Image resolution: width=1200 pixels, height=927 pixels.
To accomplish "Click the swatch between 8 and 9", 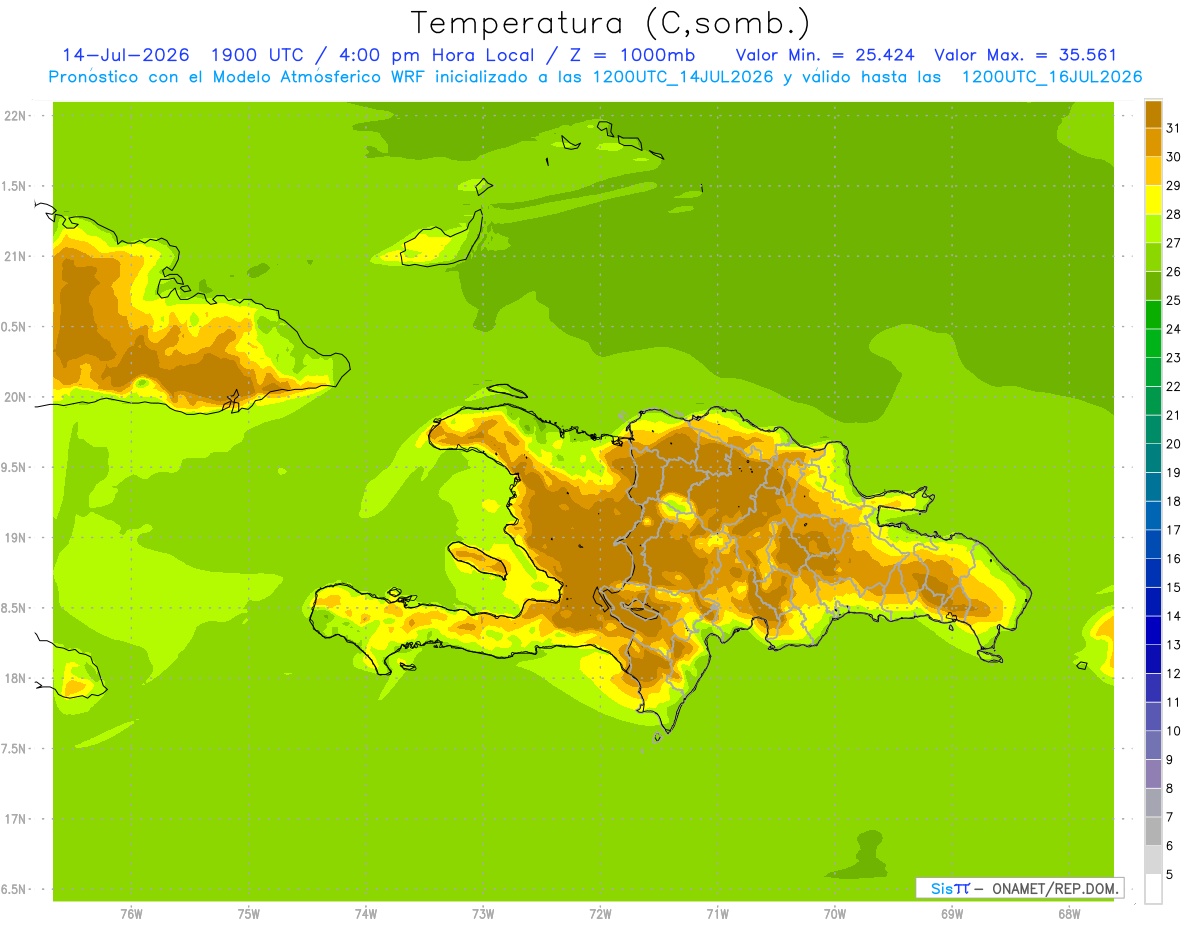I will (x=1153, y=774).
